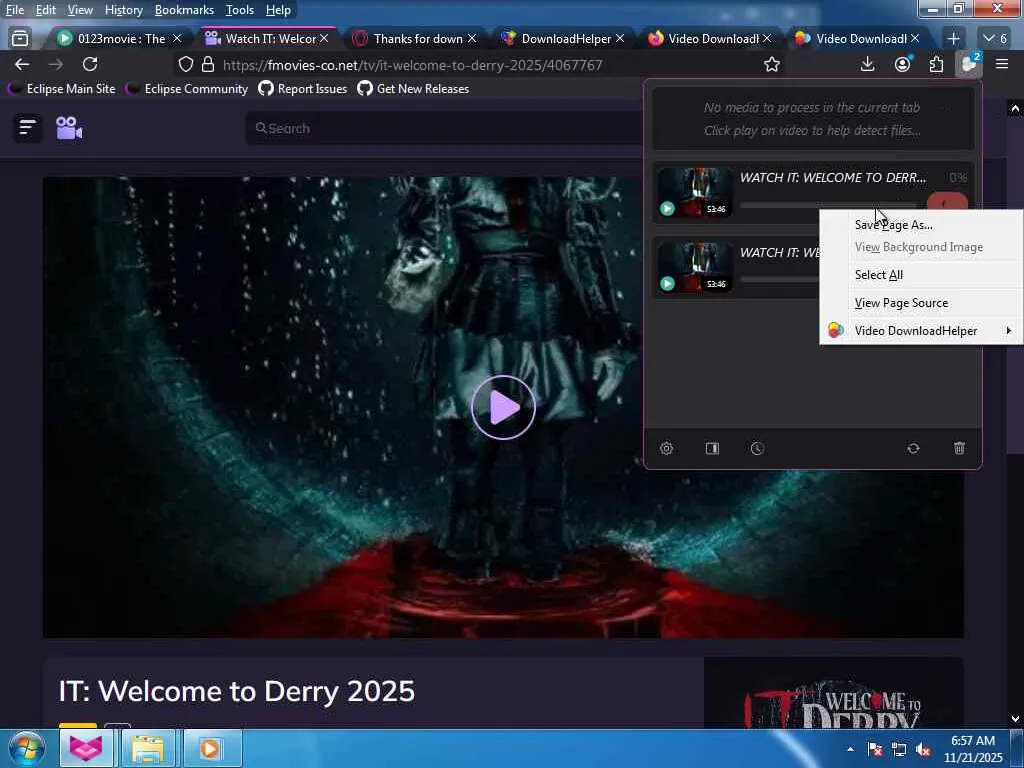Image resolution: width=1024 pixels, height=768 pixels.
Task: Open Eclipse Community bookmark
Action: click(x=187, y=89)
